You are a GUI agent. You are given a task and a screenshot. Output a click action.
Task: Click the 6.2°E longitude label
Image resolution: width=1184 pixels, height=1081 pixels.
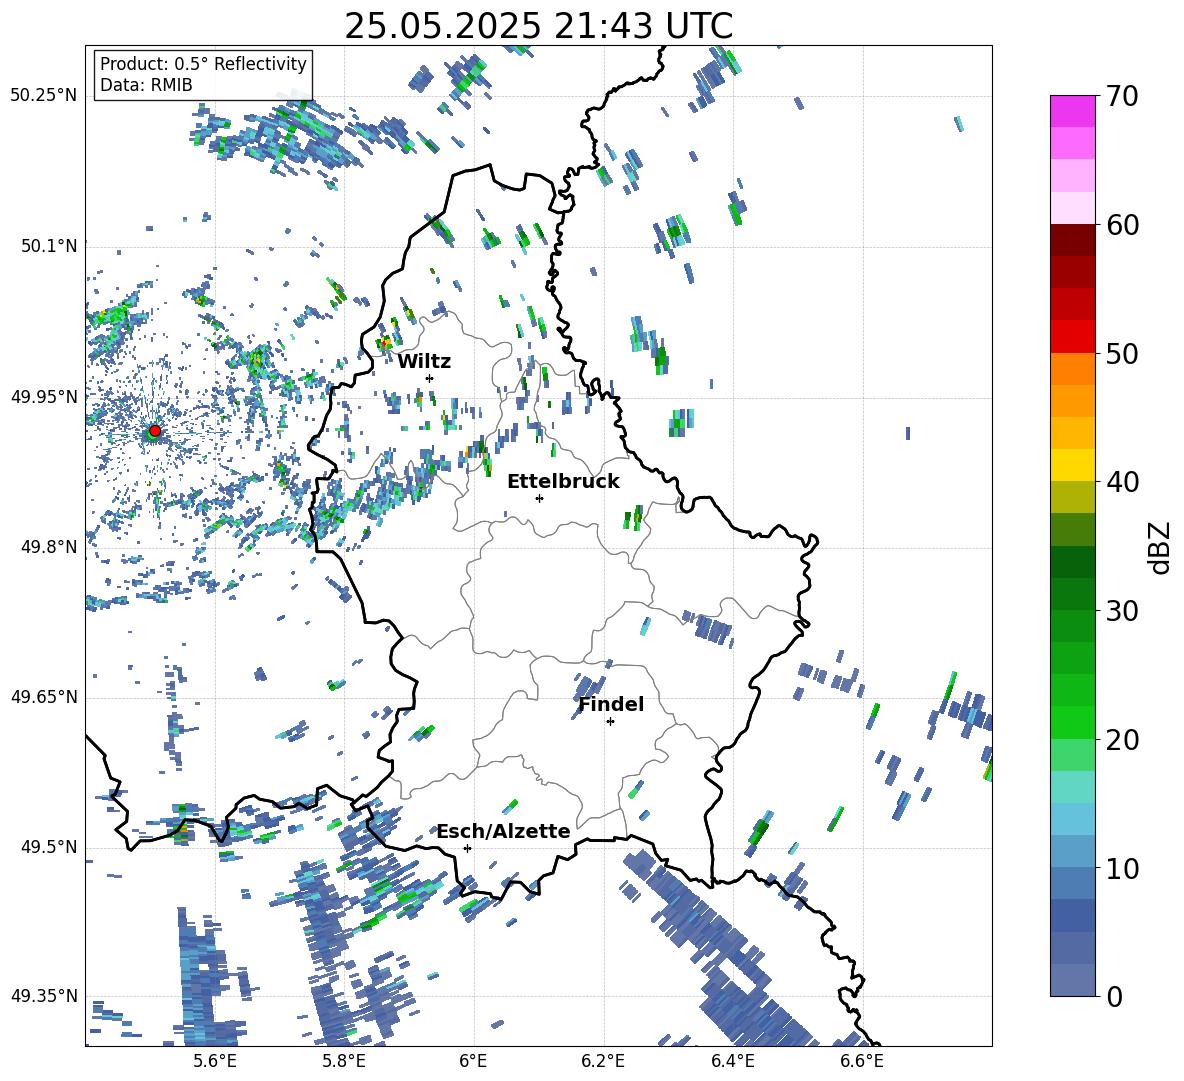[603, 1061]
